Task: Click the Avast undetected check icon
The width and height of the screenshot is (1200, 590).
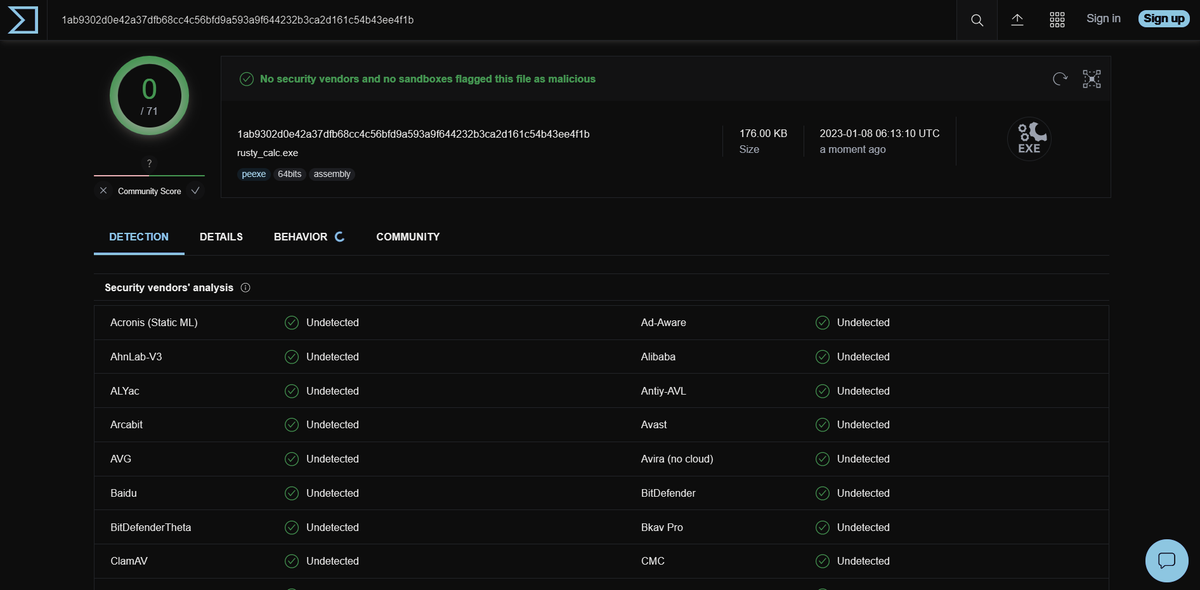Action: click(822, 425)
